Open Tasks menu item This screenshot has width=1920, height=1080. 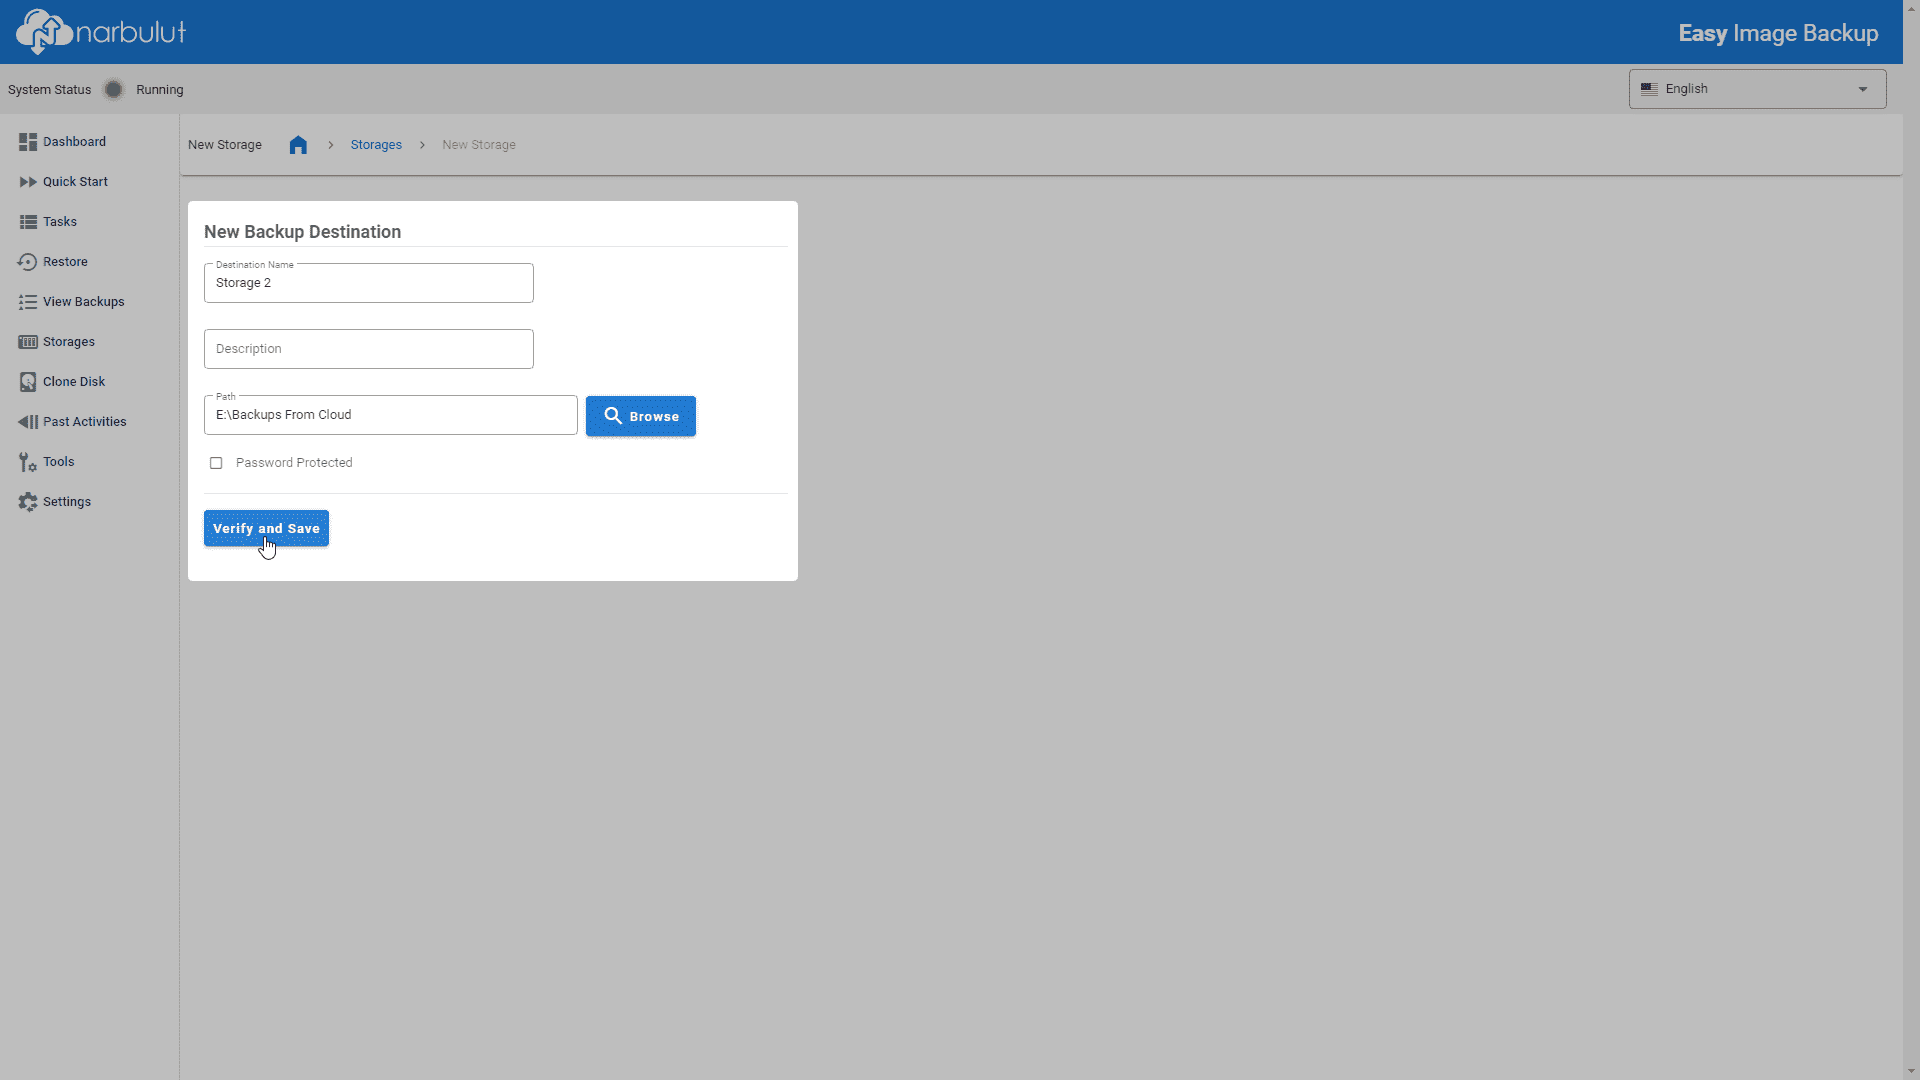click(60, 222)
